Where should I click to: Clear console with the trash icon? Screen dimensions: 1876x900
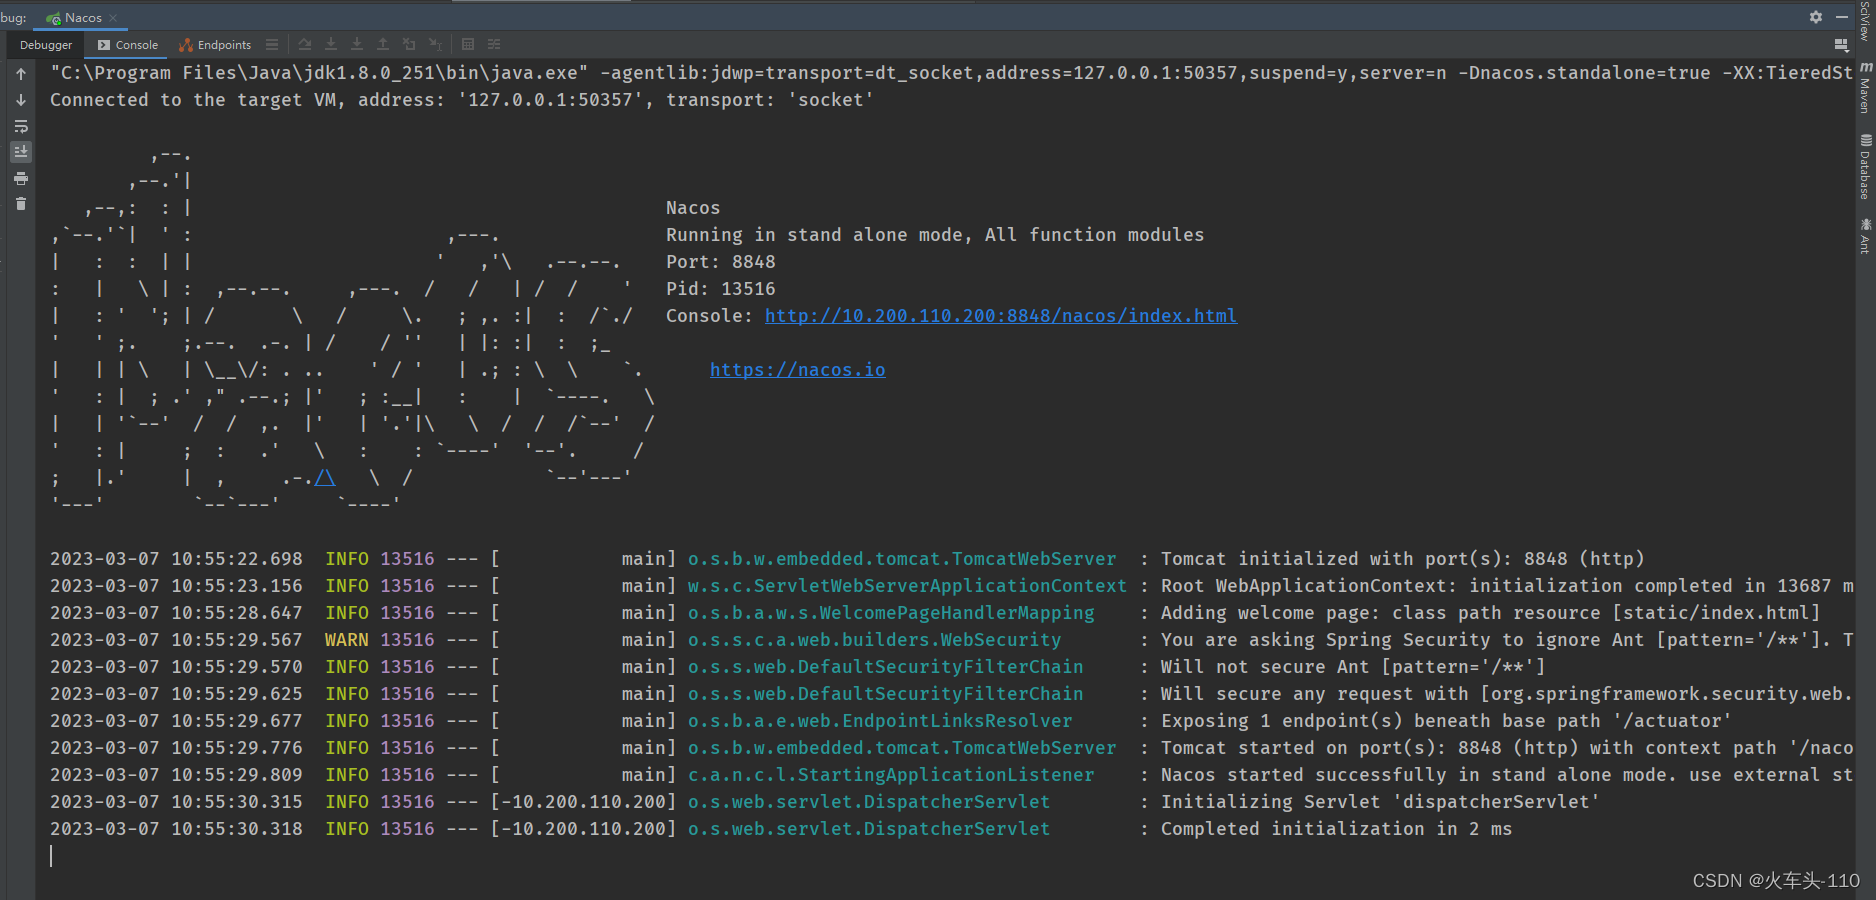pyautogui.click(x=21, y=204)
